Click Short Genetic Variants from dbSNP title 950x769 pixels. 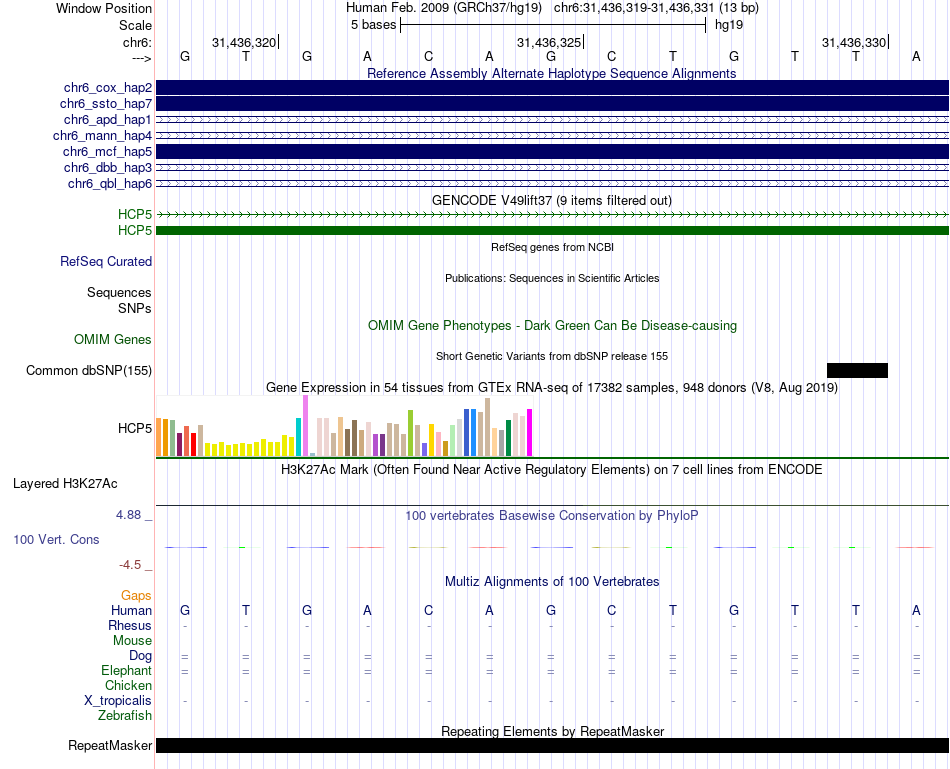(552, 356)
